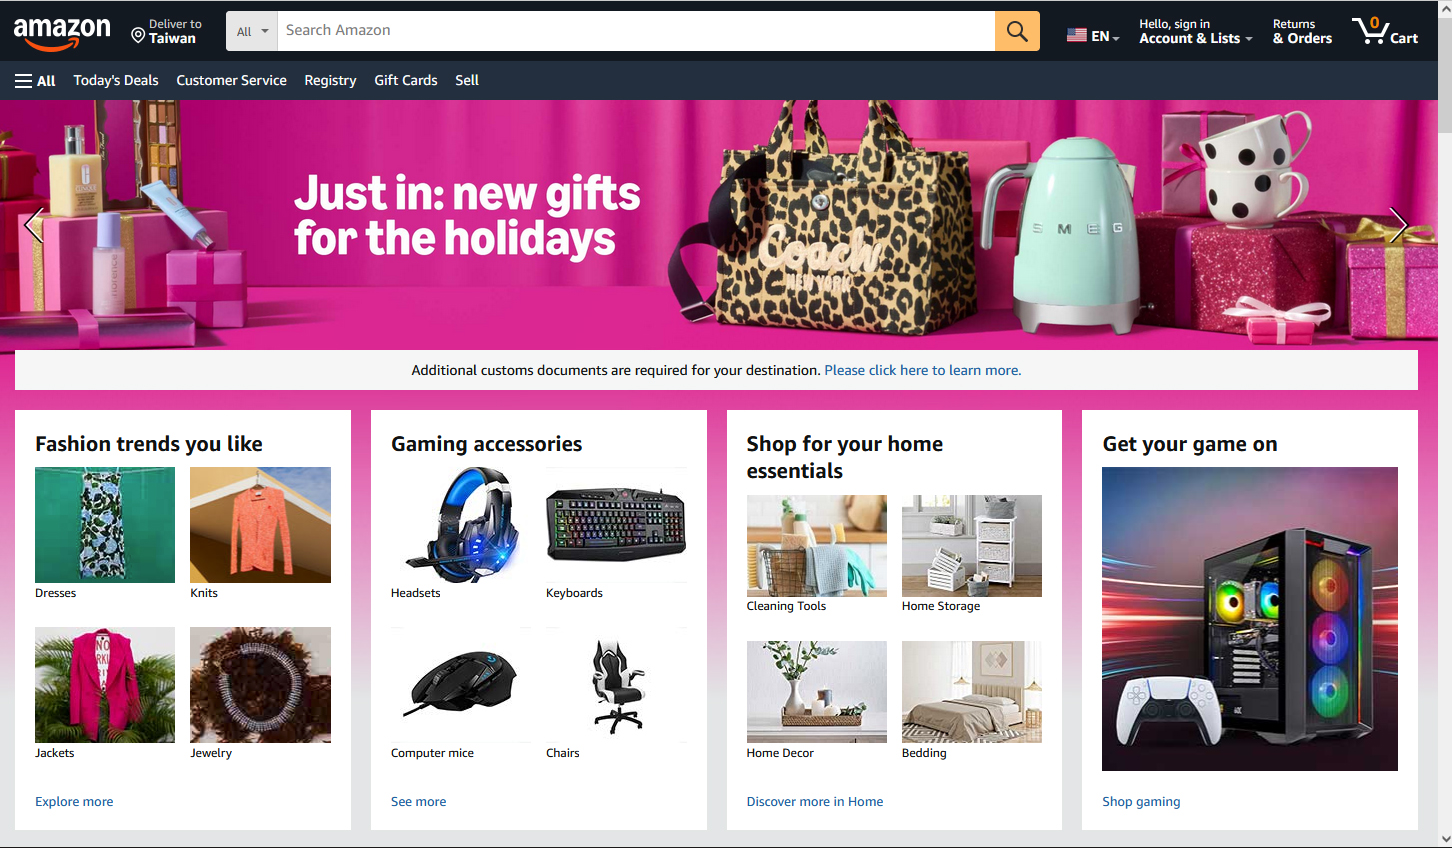Open Today's Deals in navigation bar
The height and width of the screenshot is (848, 1452).
[x=116, y=80]
